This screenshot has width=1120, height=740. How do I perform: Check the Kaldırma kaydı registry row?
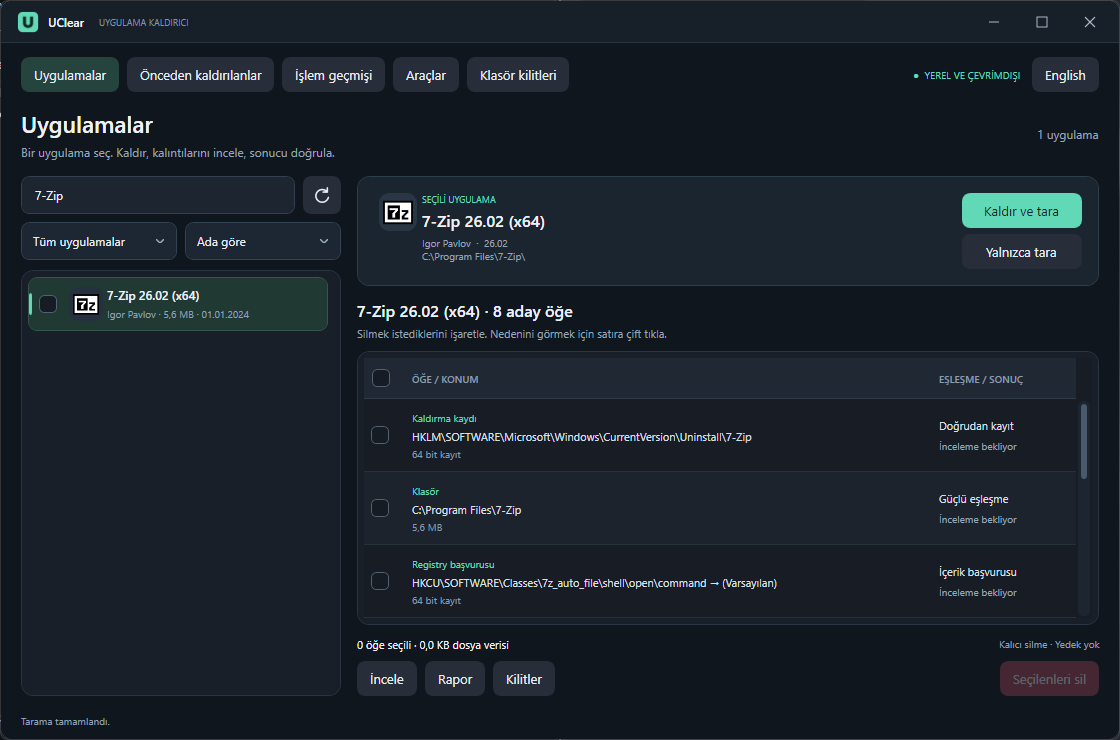[380, 435]
